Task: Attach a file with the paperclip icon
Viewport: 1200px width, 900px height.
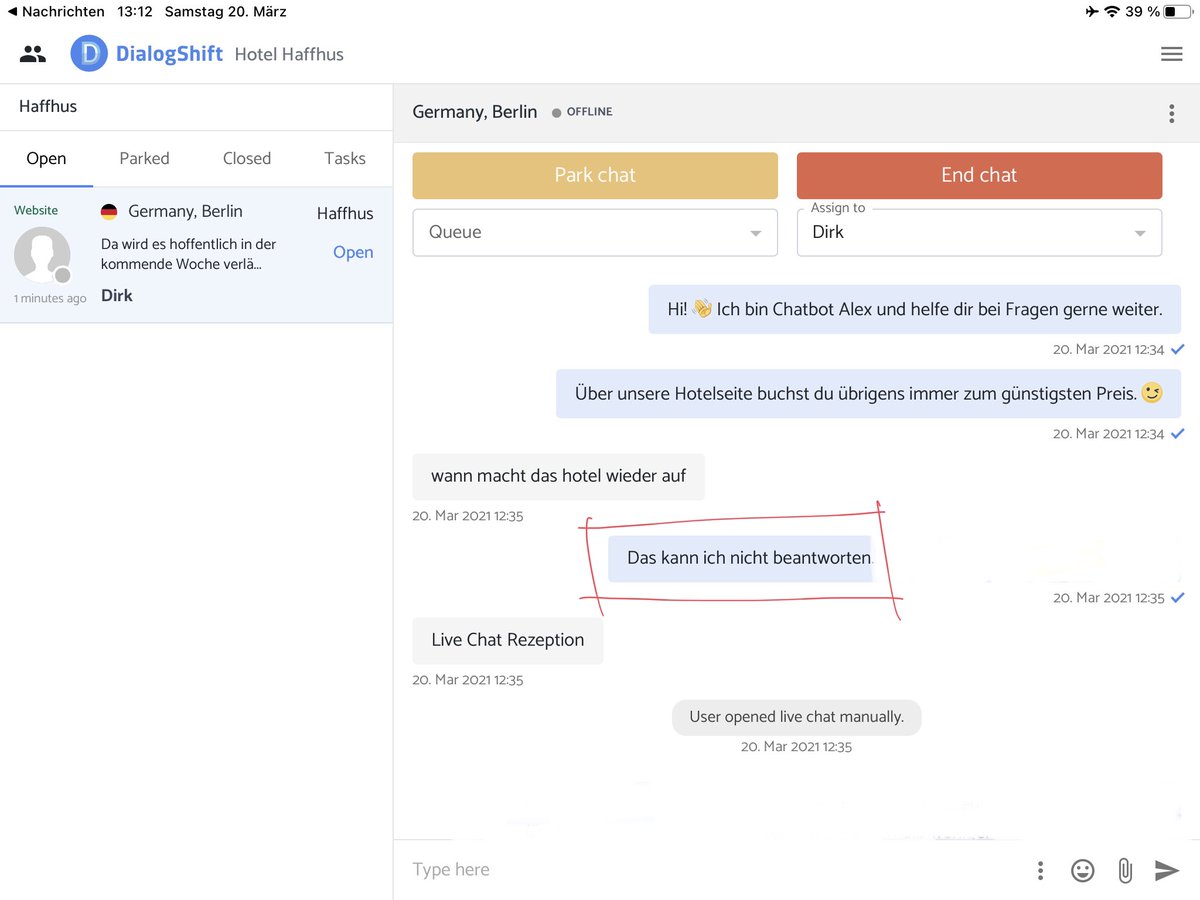Action: pos(1124,870)
